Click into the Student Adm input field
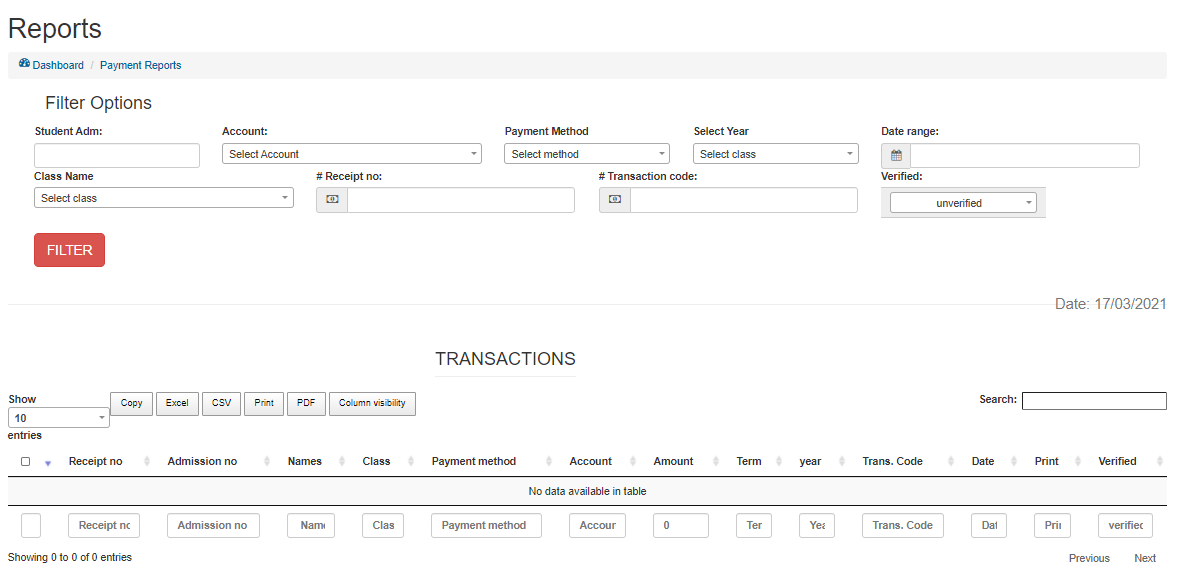This screenshot has width=1182, height=575. click(117, 156)
